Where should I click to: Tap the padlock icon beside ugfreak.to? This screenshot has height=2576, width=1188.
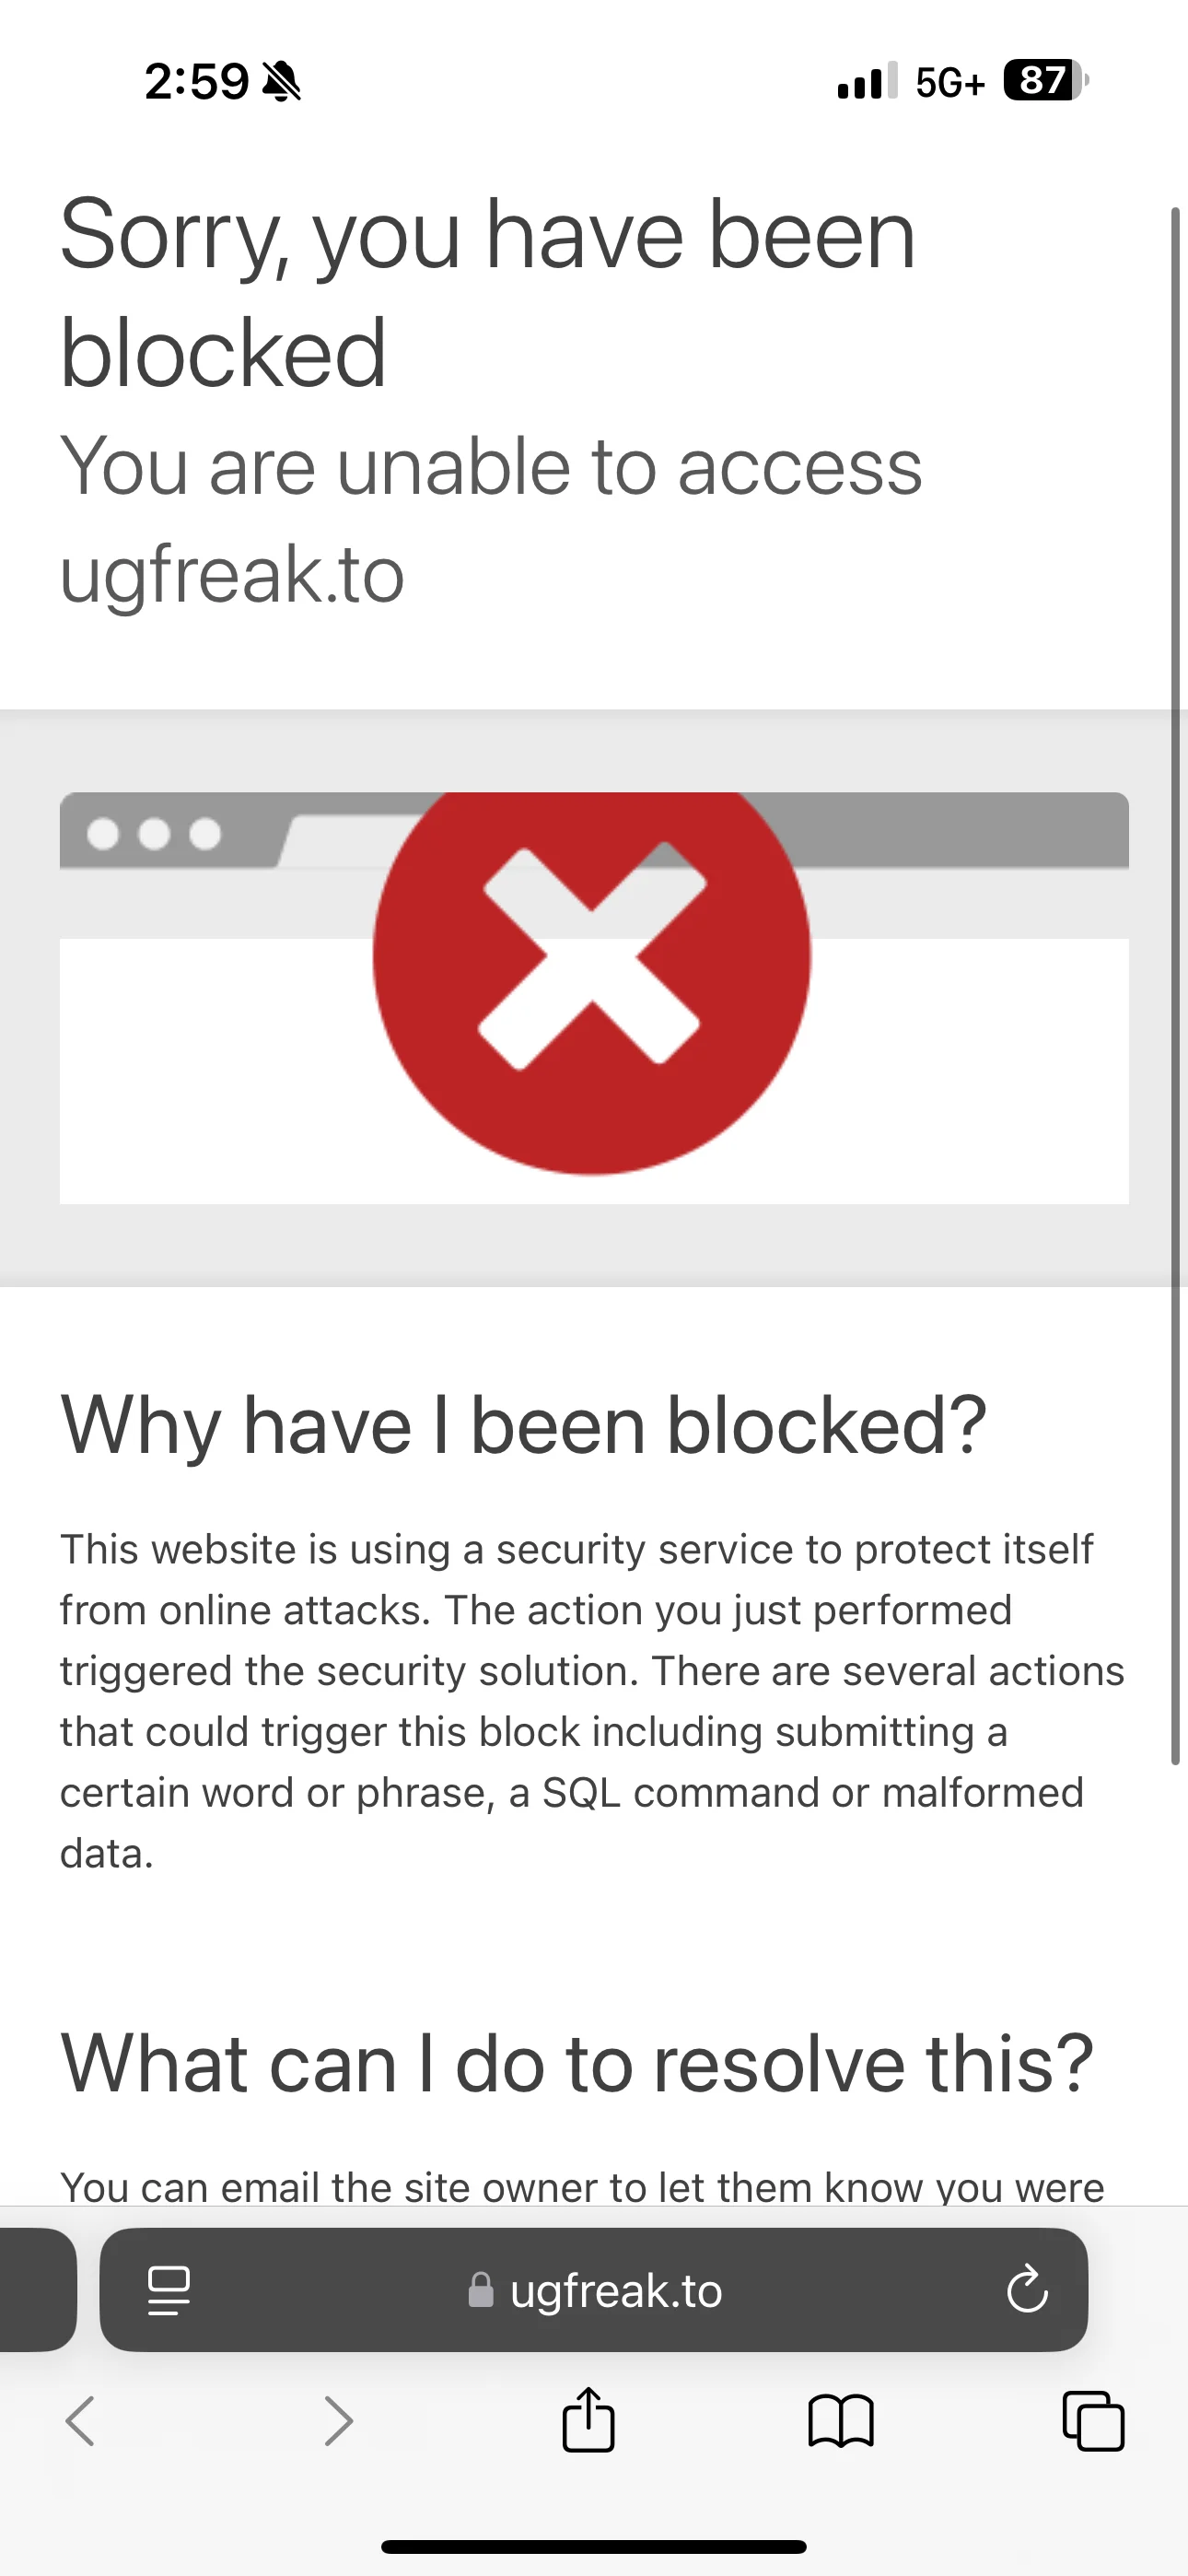[x=481, y=2290]
